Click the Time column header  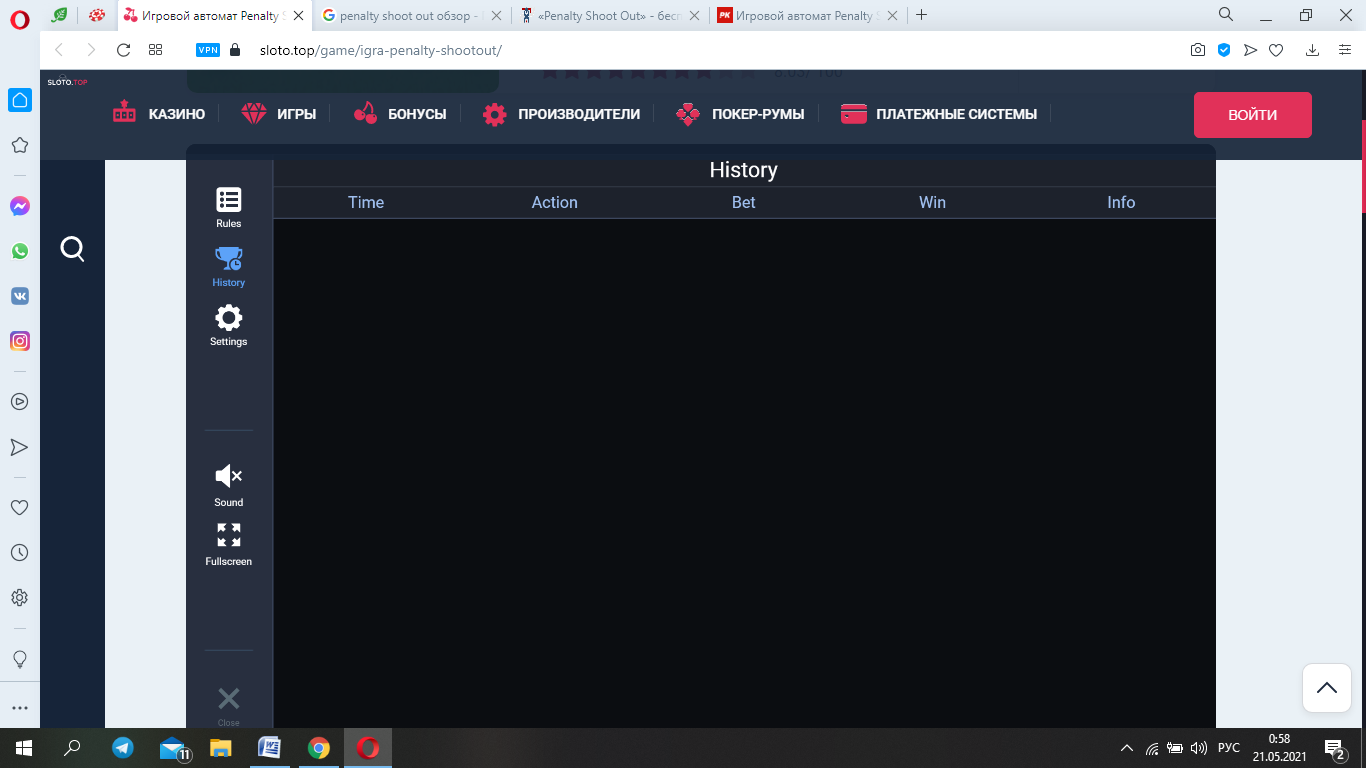tap(366, 202)
